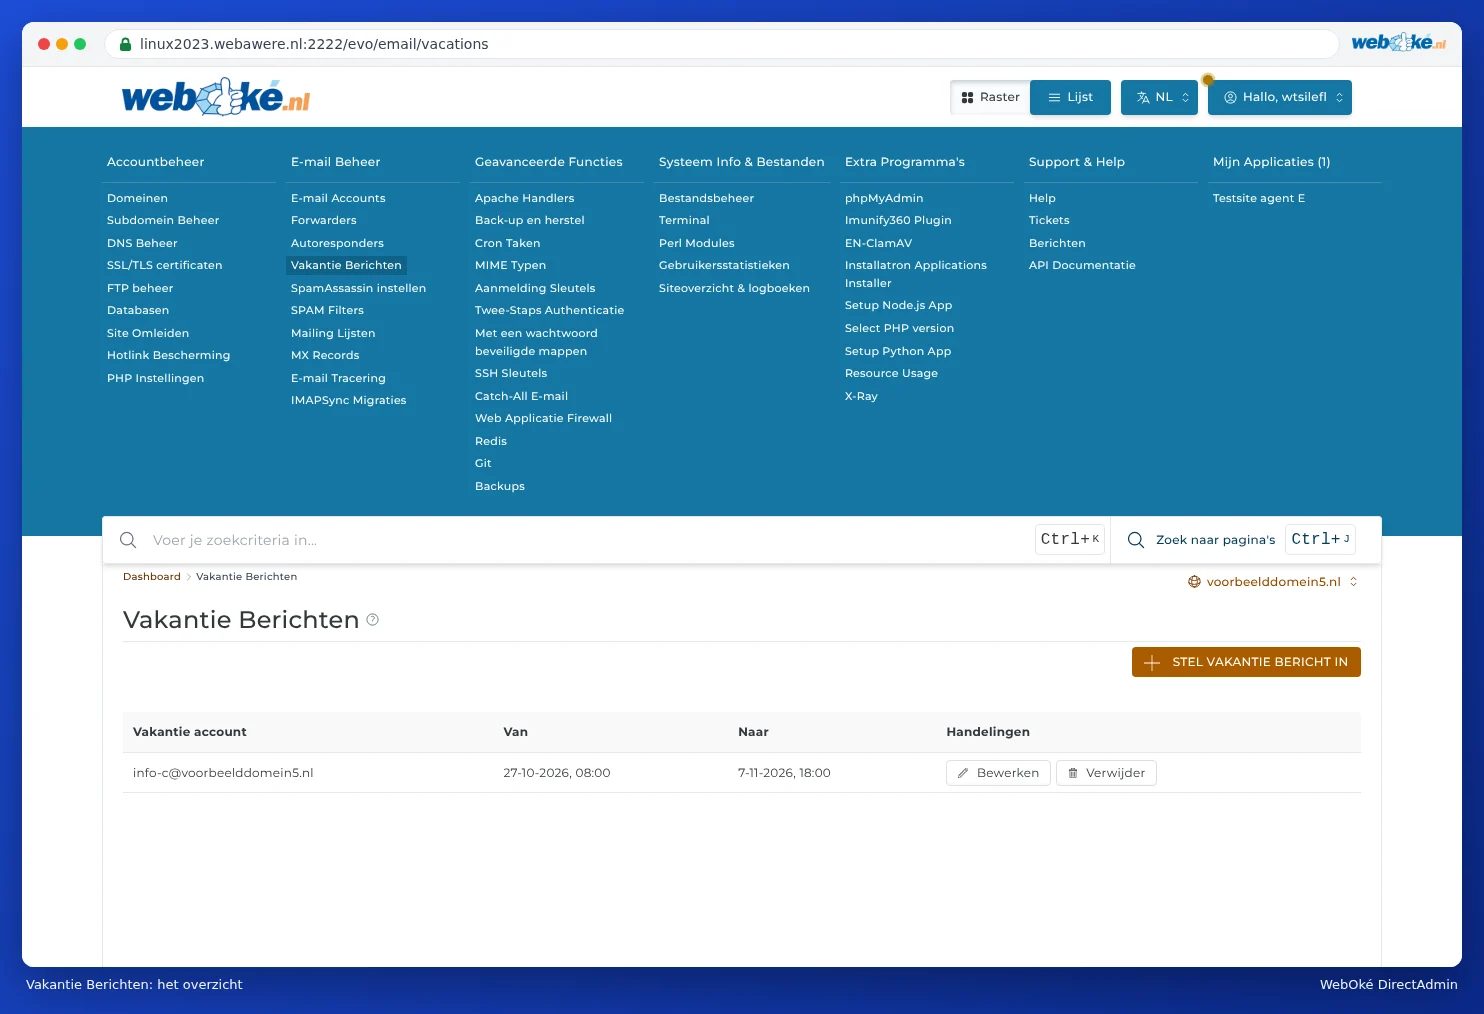The height and width of the screenshot is (1014, 1484).
Task: Click the notification dot above the user menu
Action: (x=1208, y=80)
